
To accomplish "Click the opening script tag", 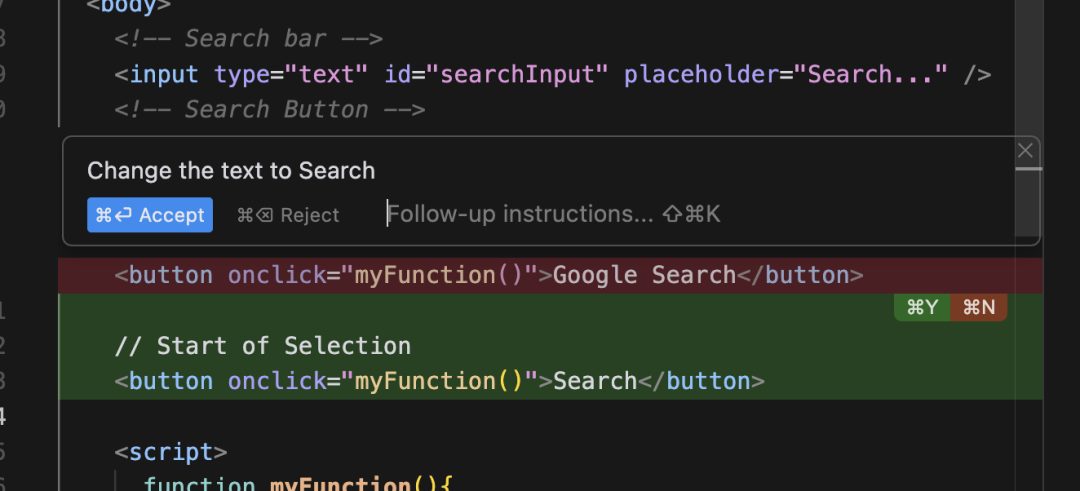I will pos(171,451).
